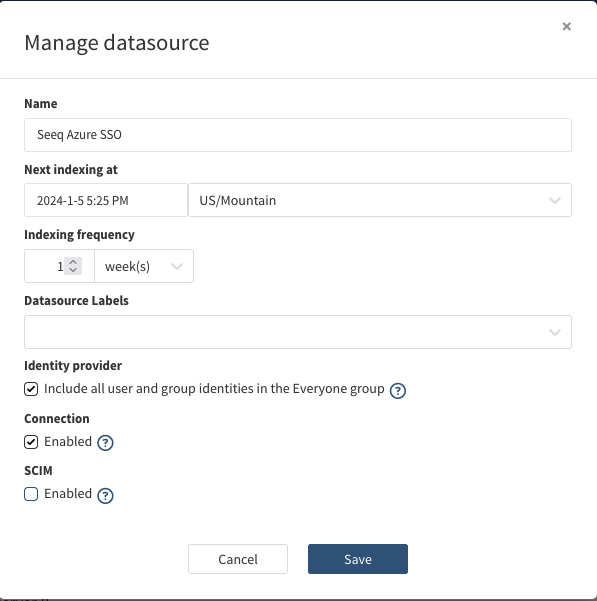Cancel the datasource changes
The height and width of the screenshot is (601, 597).
tap(238, 559)
